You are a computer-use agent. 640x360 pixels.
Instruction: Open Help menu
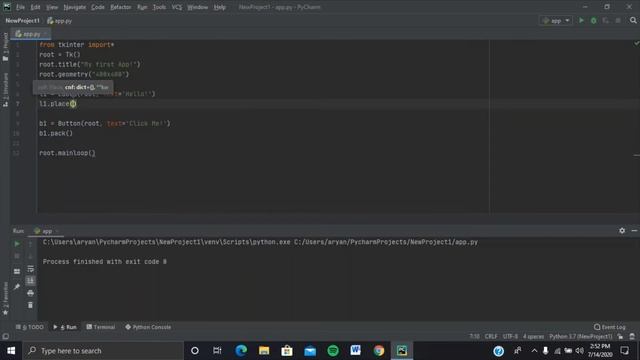220,7
